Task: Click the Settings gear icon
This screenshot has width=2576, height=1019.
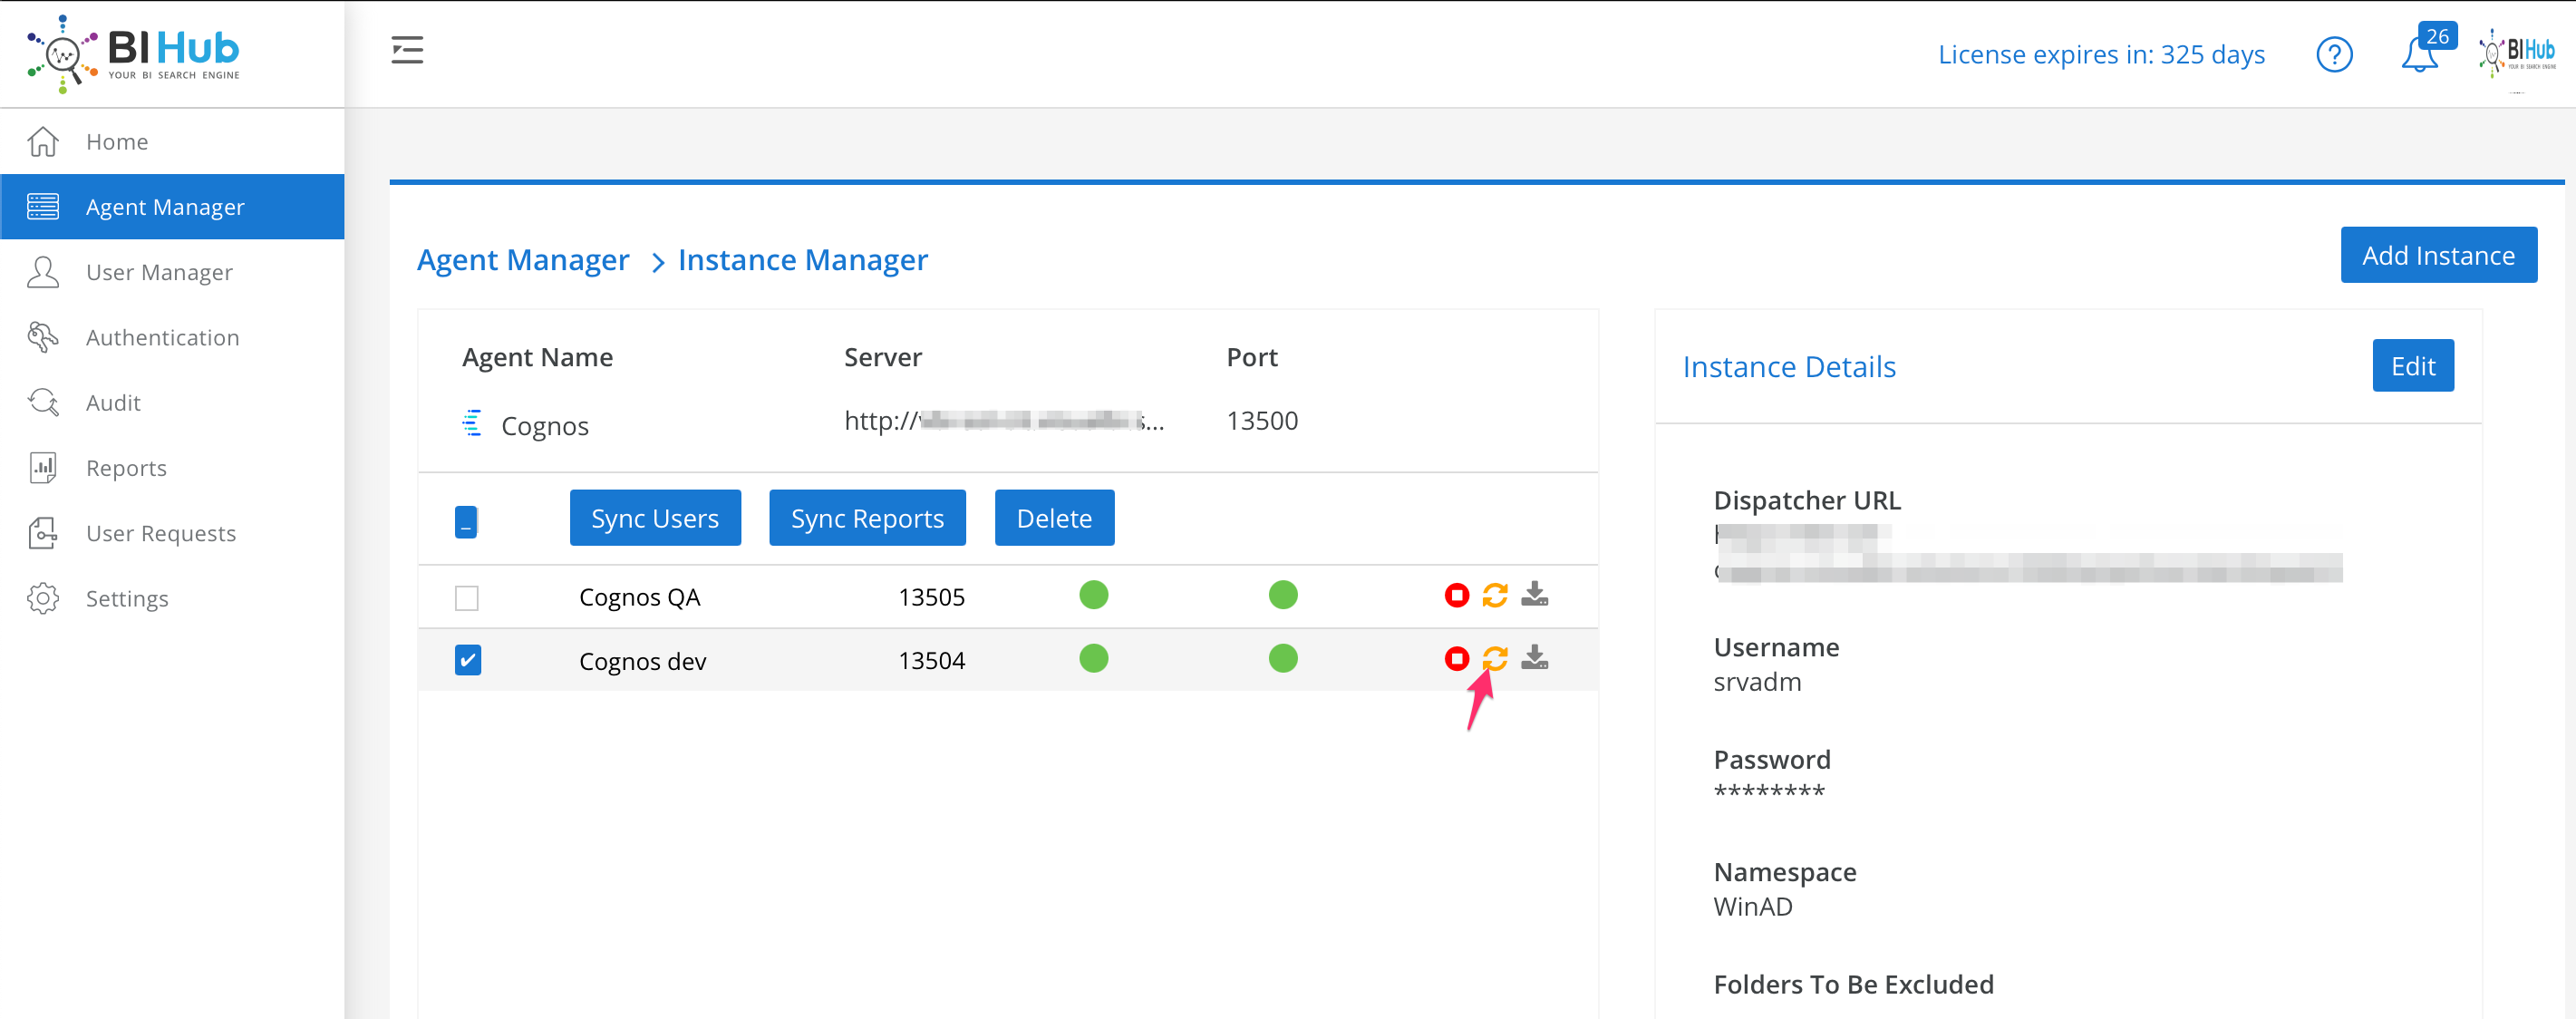Action: pyautogui.click(x=43, y=598)
